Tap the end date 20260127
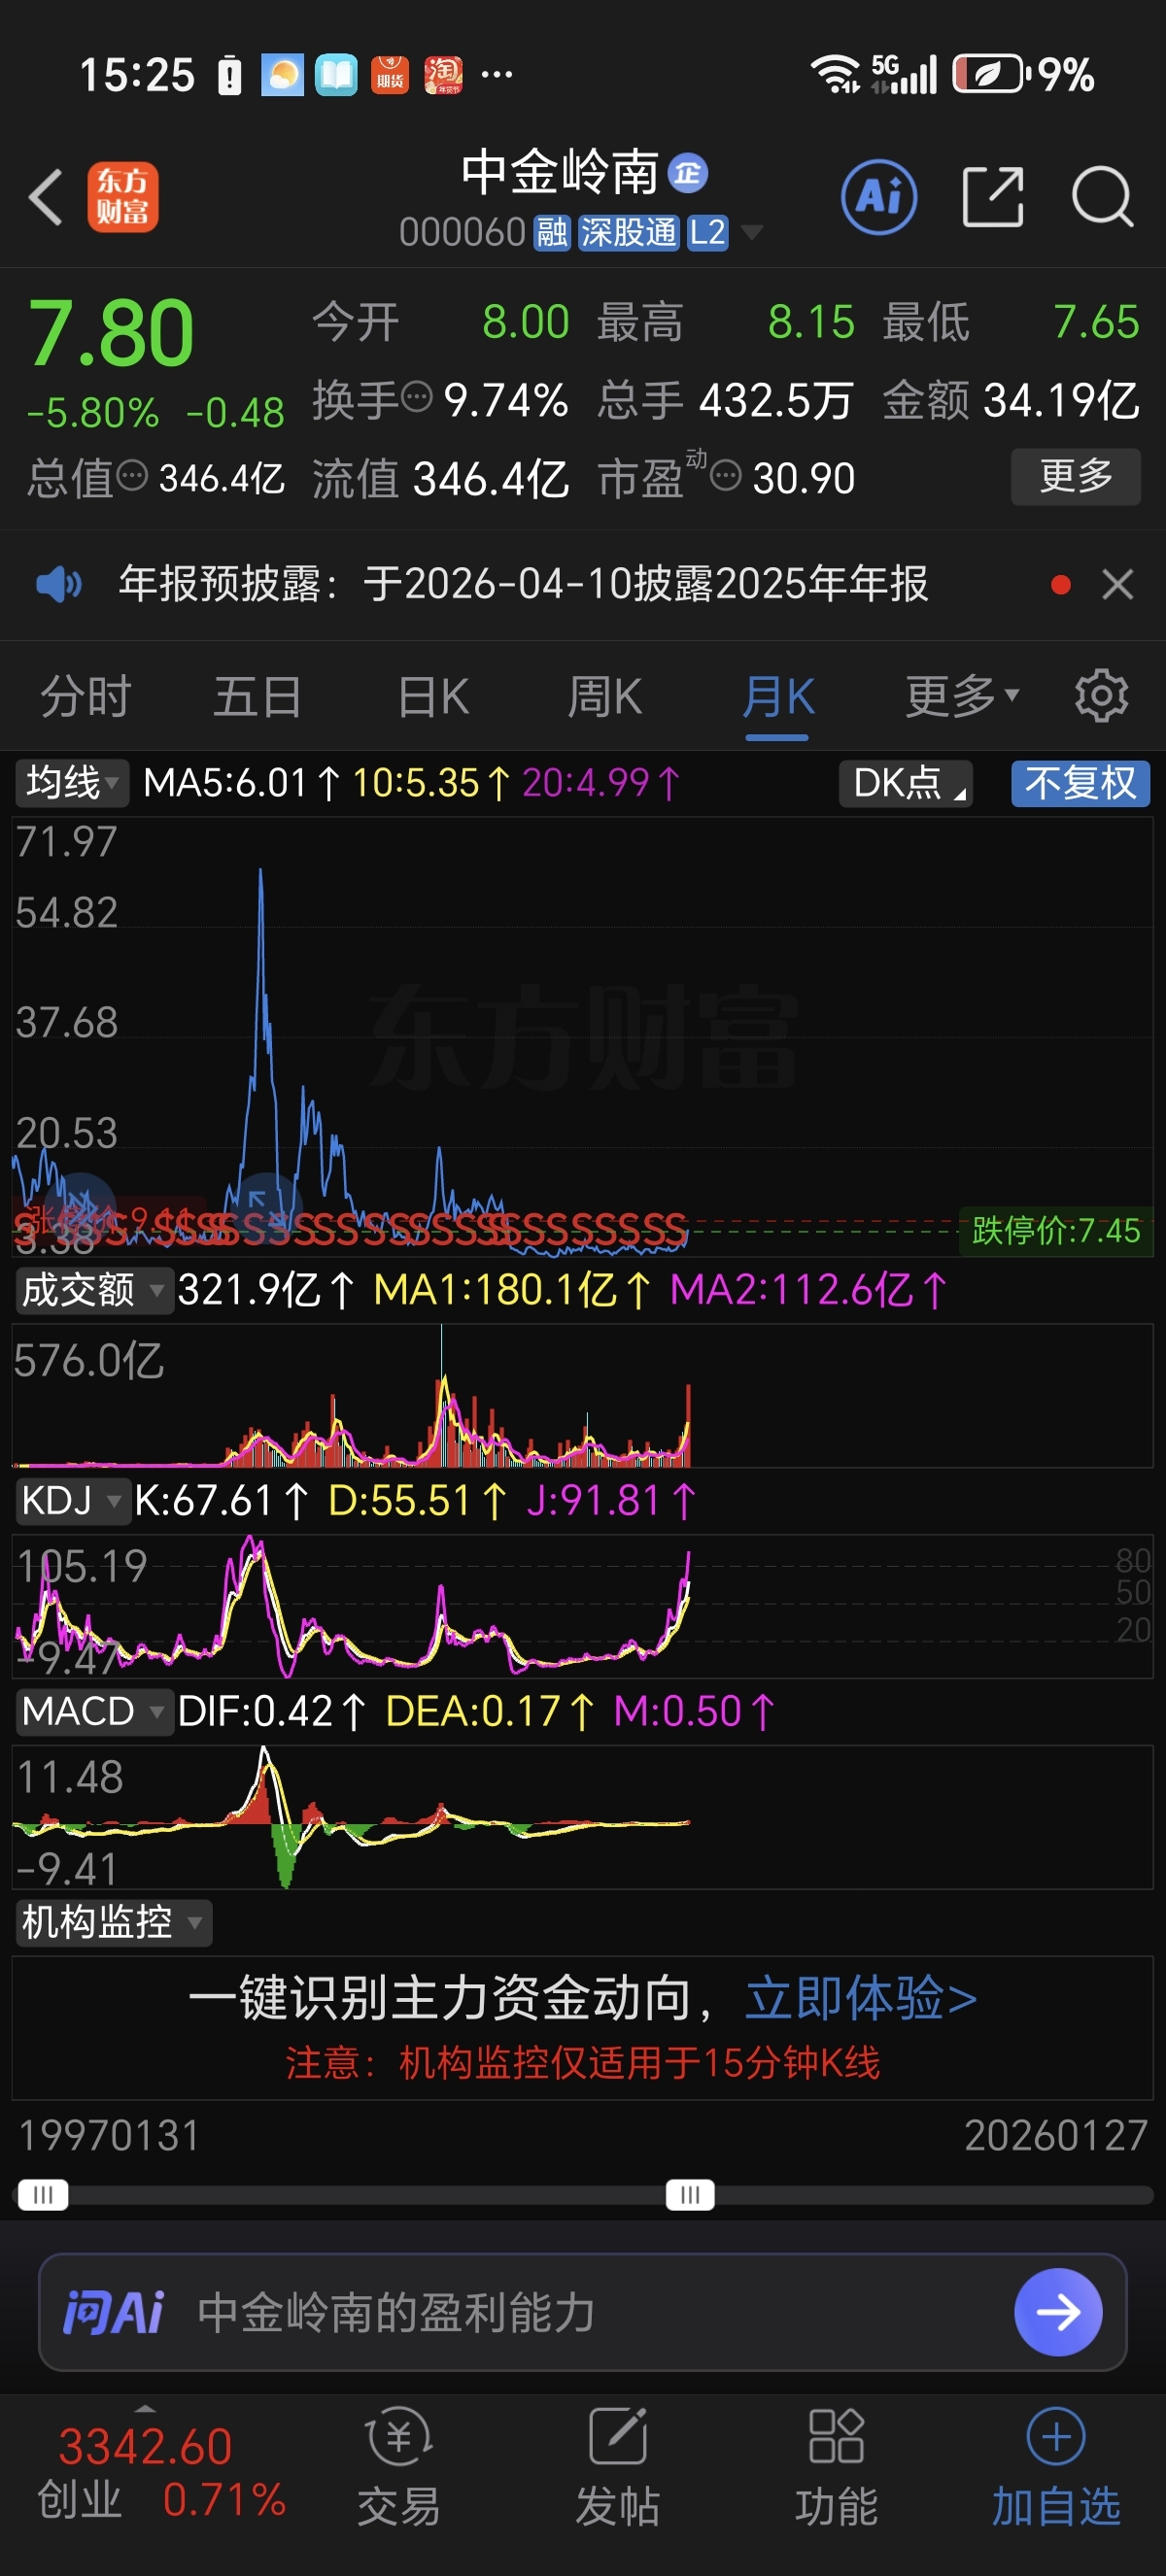This screenshot has height=2576, width=1166. (1055, 2136)
